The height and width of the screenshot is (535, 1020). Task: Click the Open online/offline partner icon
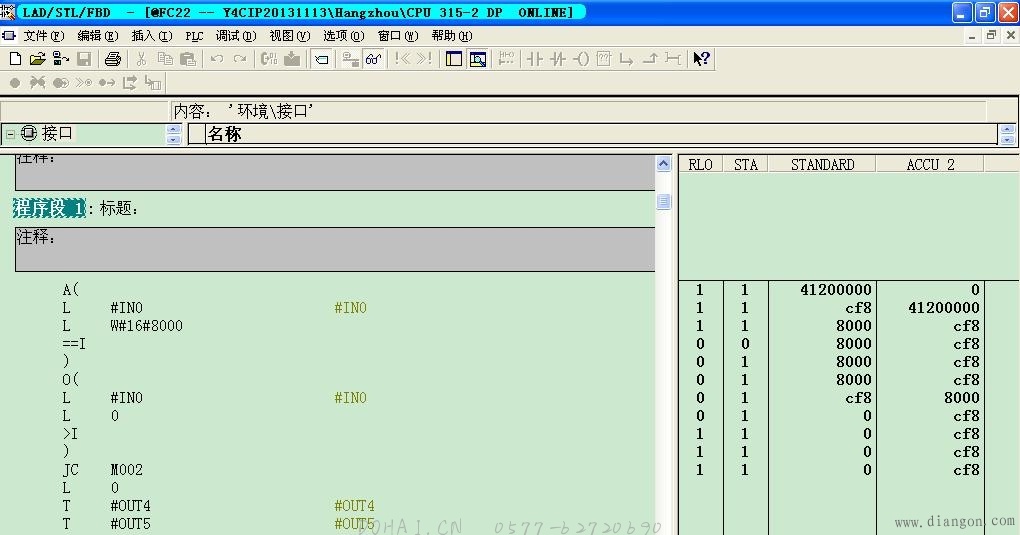(x=60, y=59)
